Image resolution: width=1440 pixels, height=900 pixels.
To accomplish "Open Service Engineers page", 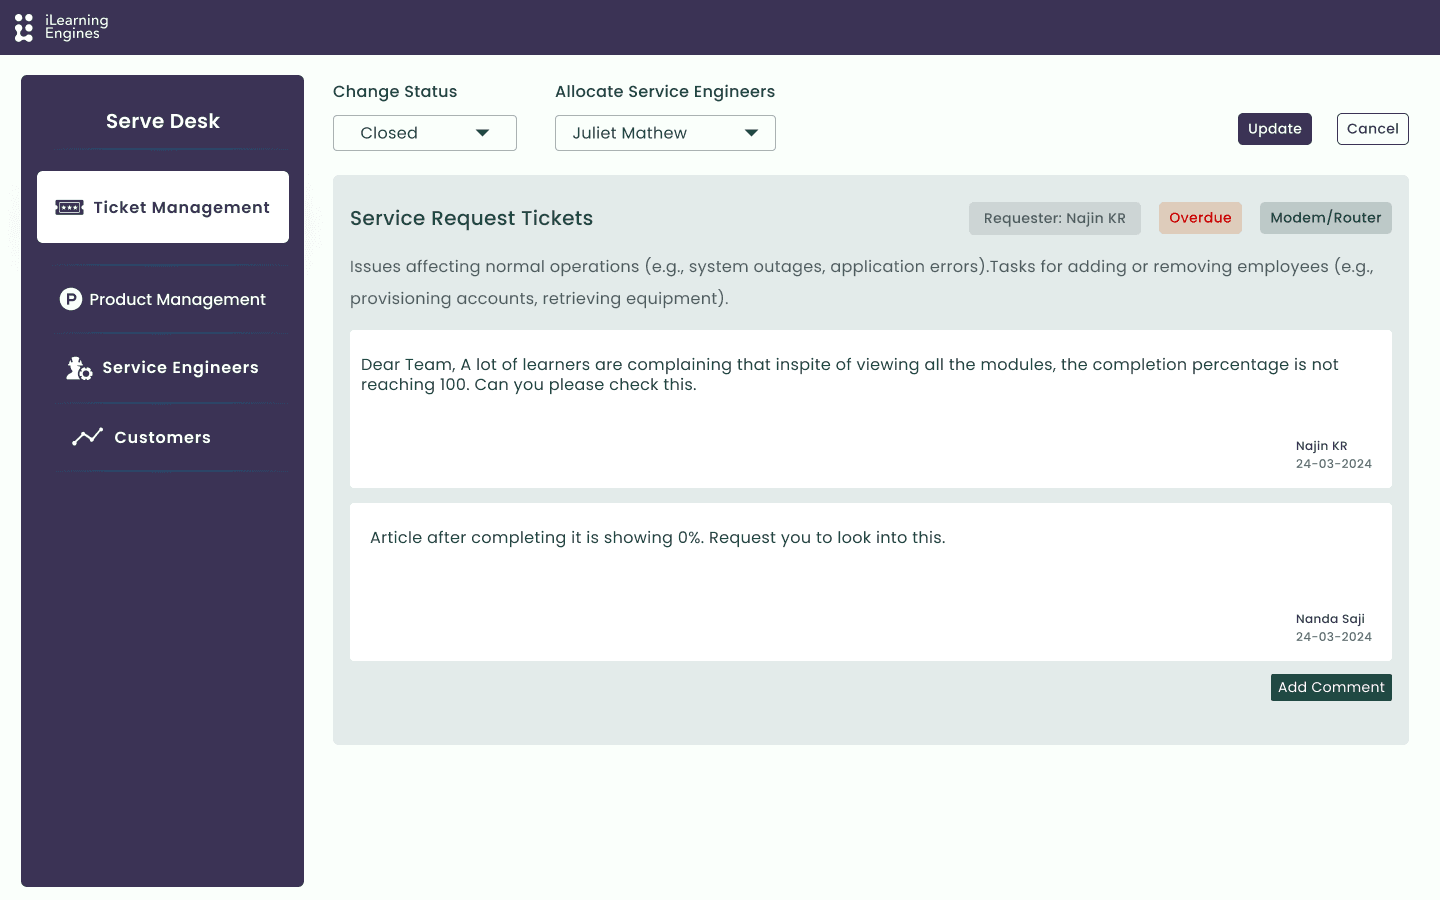I will (x=163, y=368).
